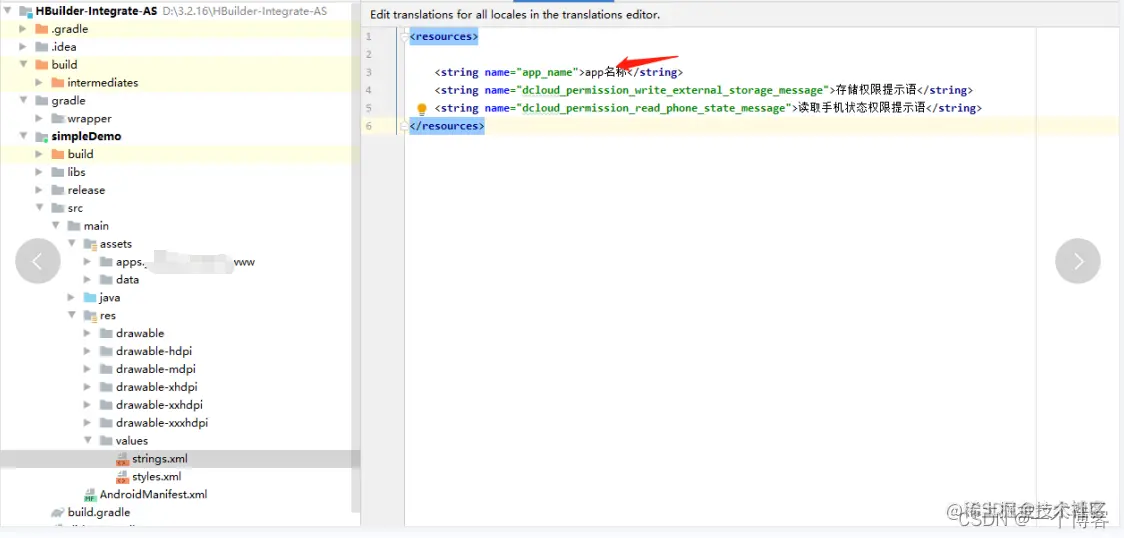Click the values folder icon

click(x=106, y=441)
